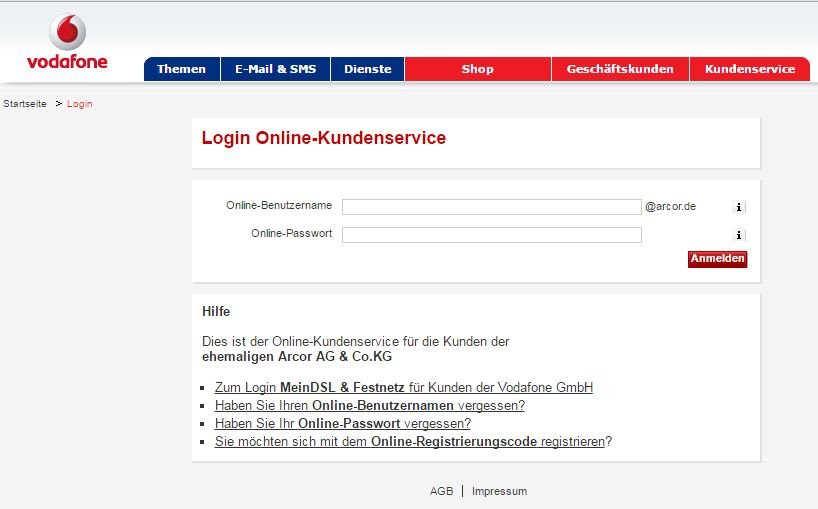The image size is (818, 509).
Task: Open the Geschäftskunden tab
Action: pos(620,69)
